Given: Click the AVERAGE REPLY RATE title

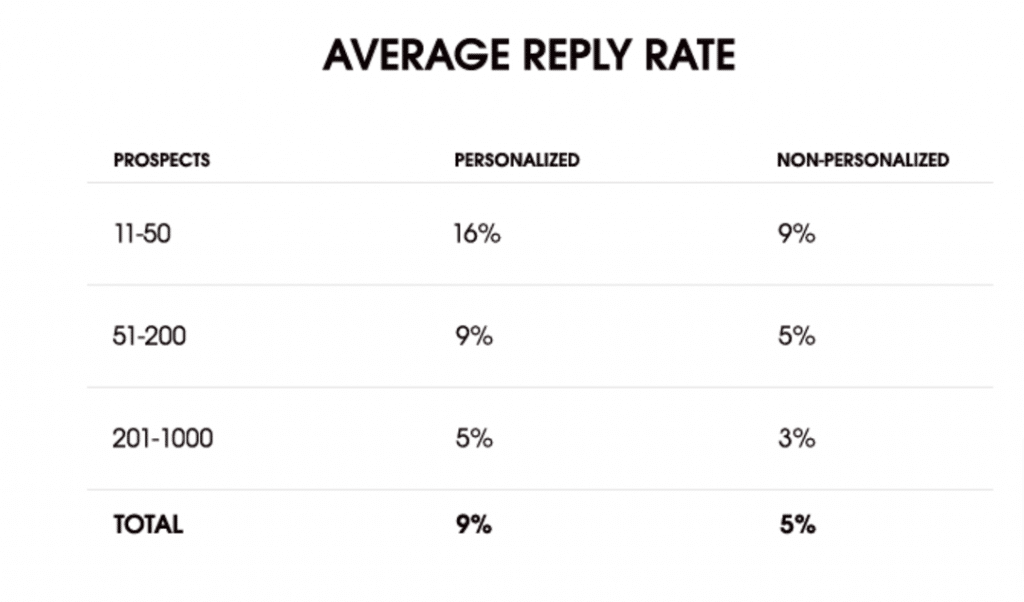Looking at the screenshot, I should [x=530, y=54].
